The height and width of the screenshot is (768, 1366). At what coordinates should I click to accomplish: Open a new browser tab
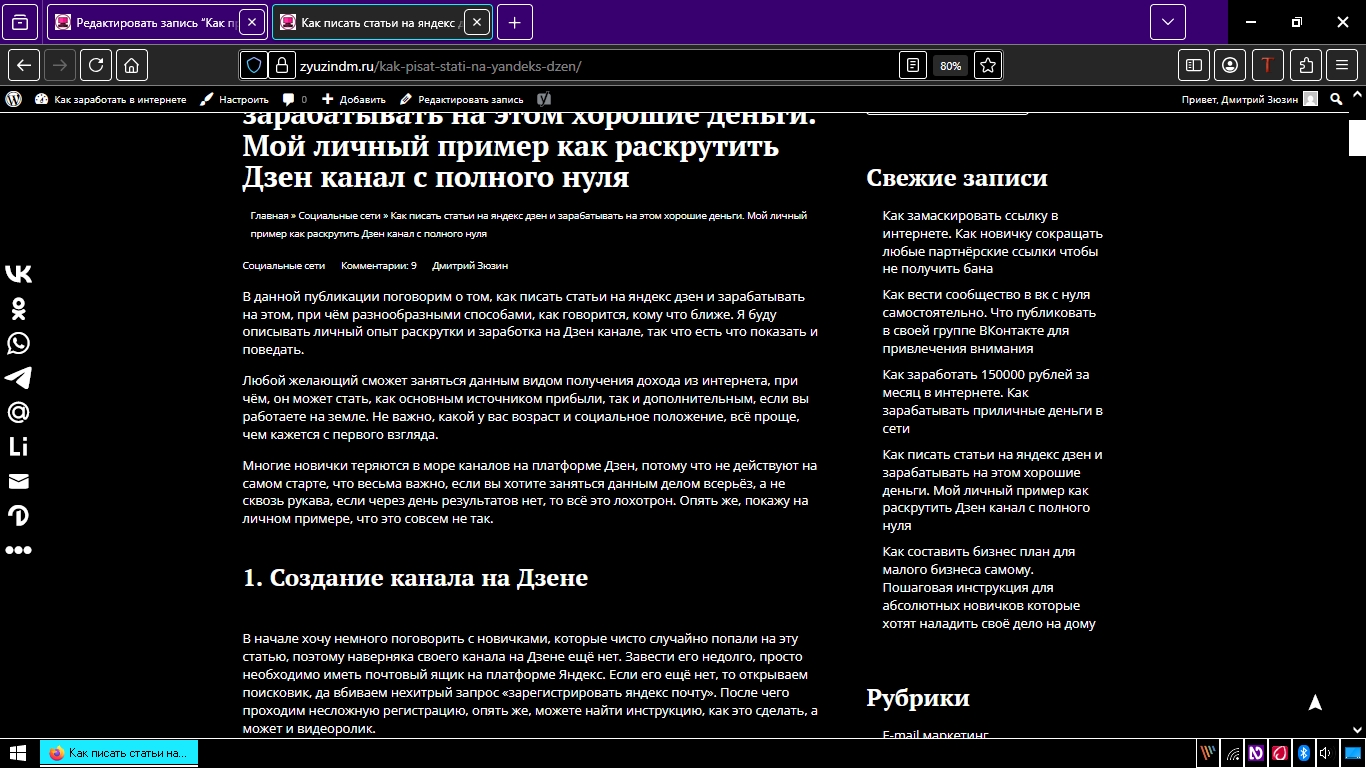tap(514, 22)
